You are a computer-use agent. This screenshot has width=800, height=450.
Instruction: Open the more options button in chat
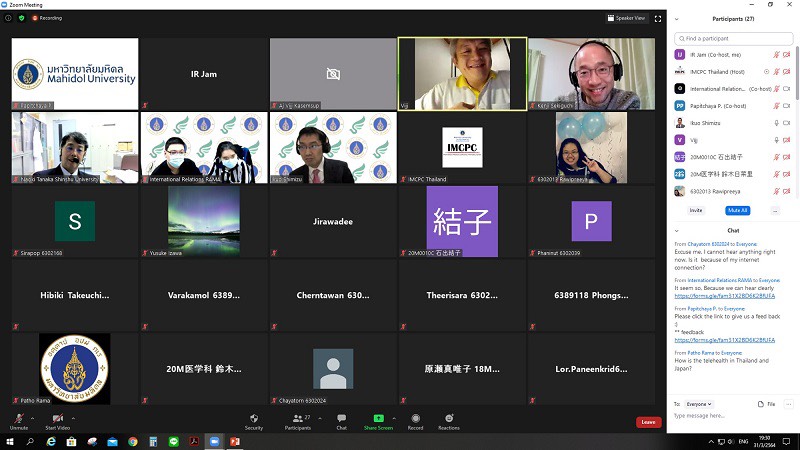click(787, 403)
